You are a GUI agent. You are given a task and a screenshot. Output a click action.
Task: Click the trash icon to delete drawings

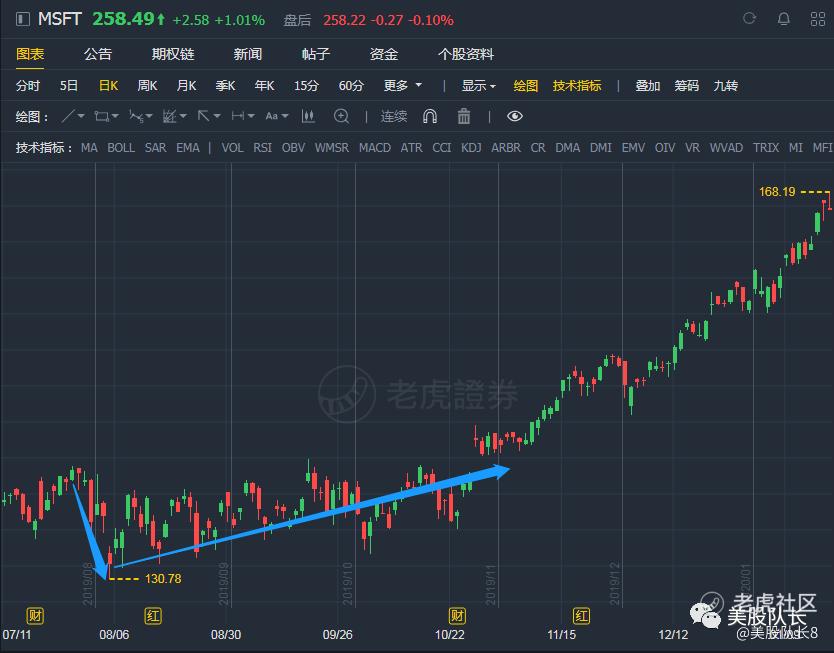464,116
